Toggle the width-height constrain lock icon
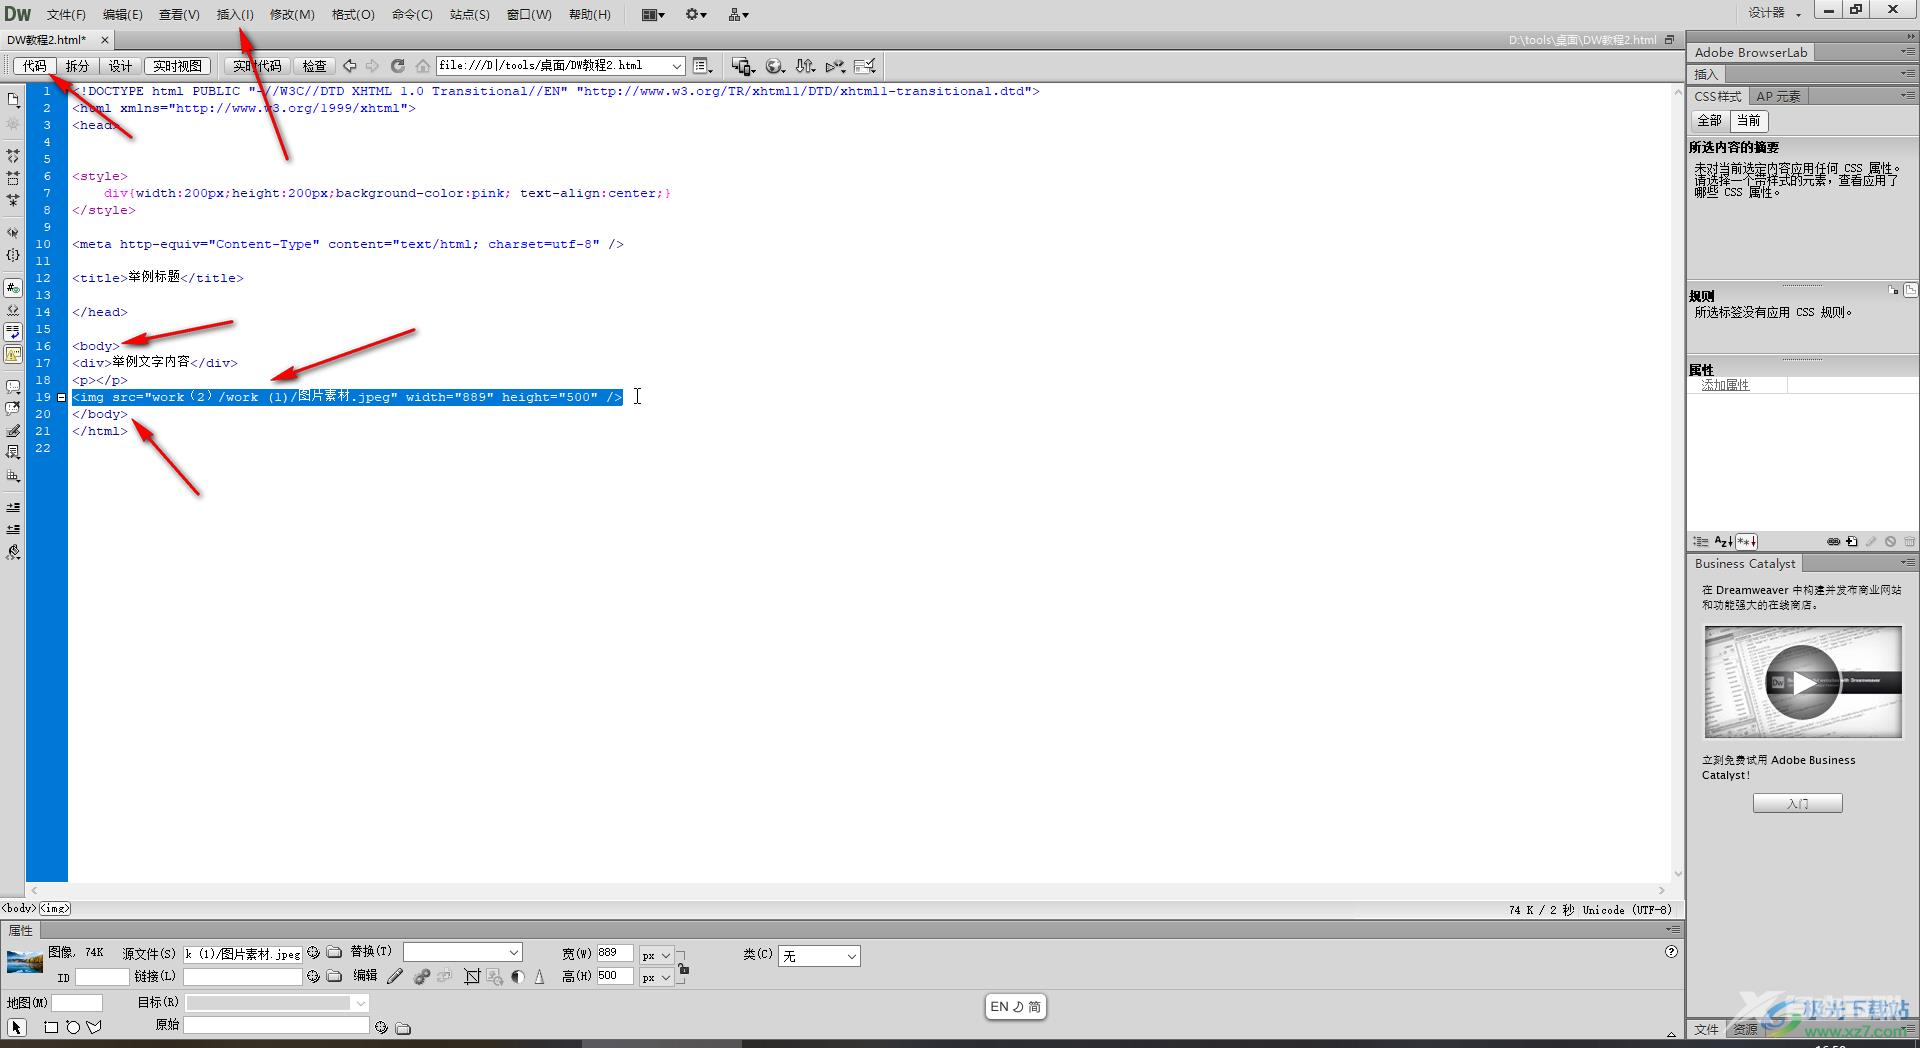Image resolution: width=1920 pixels, height=1048 pixels. point(683,967)
